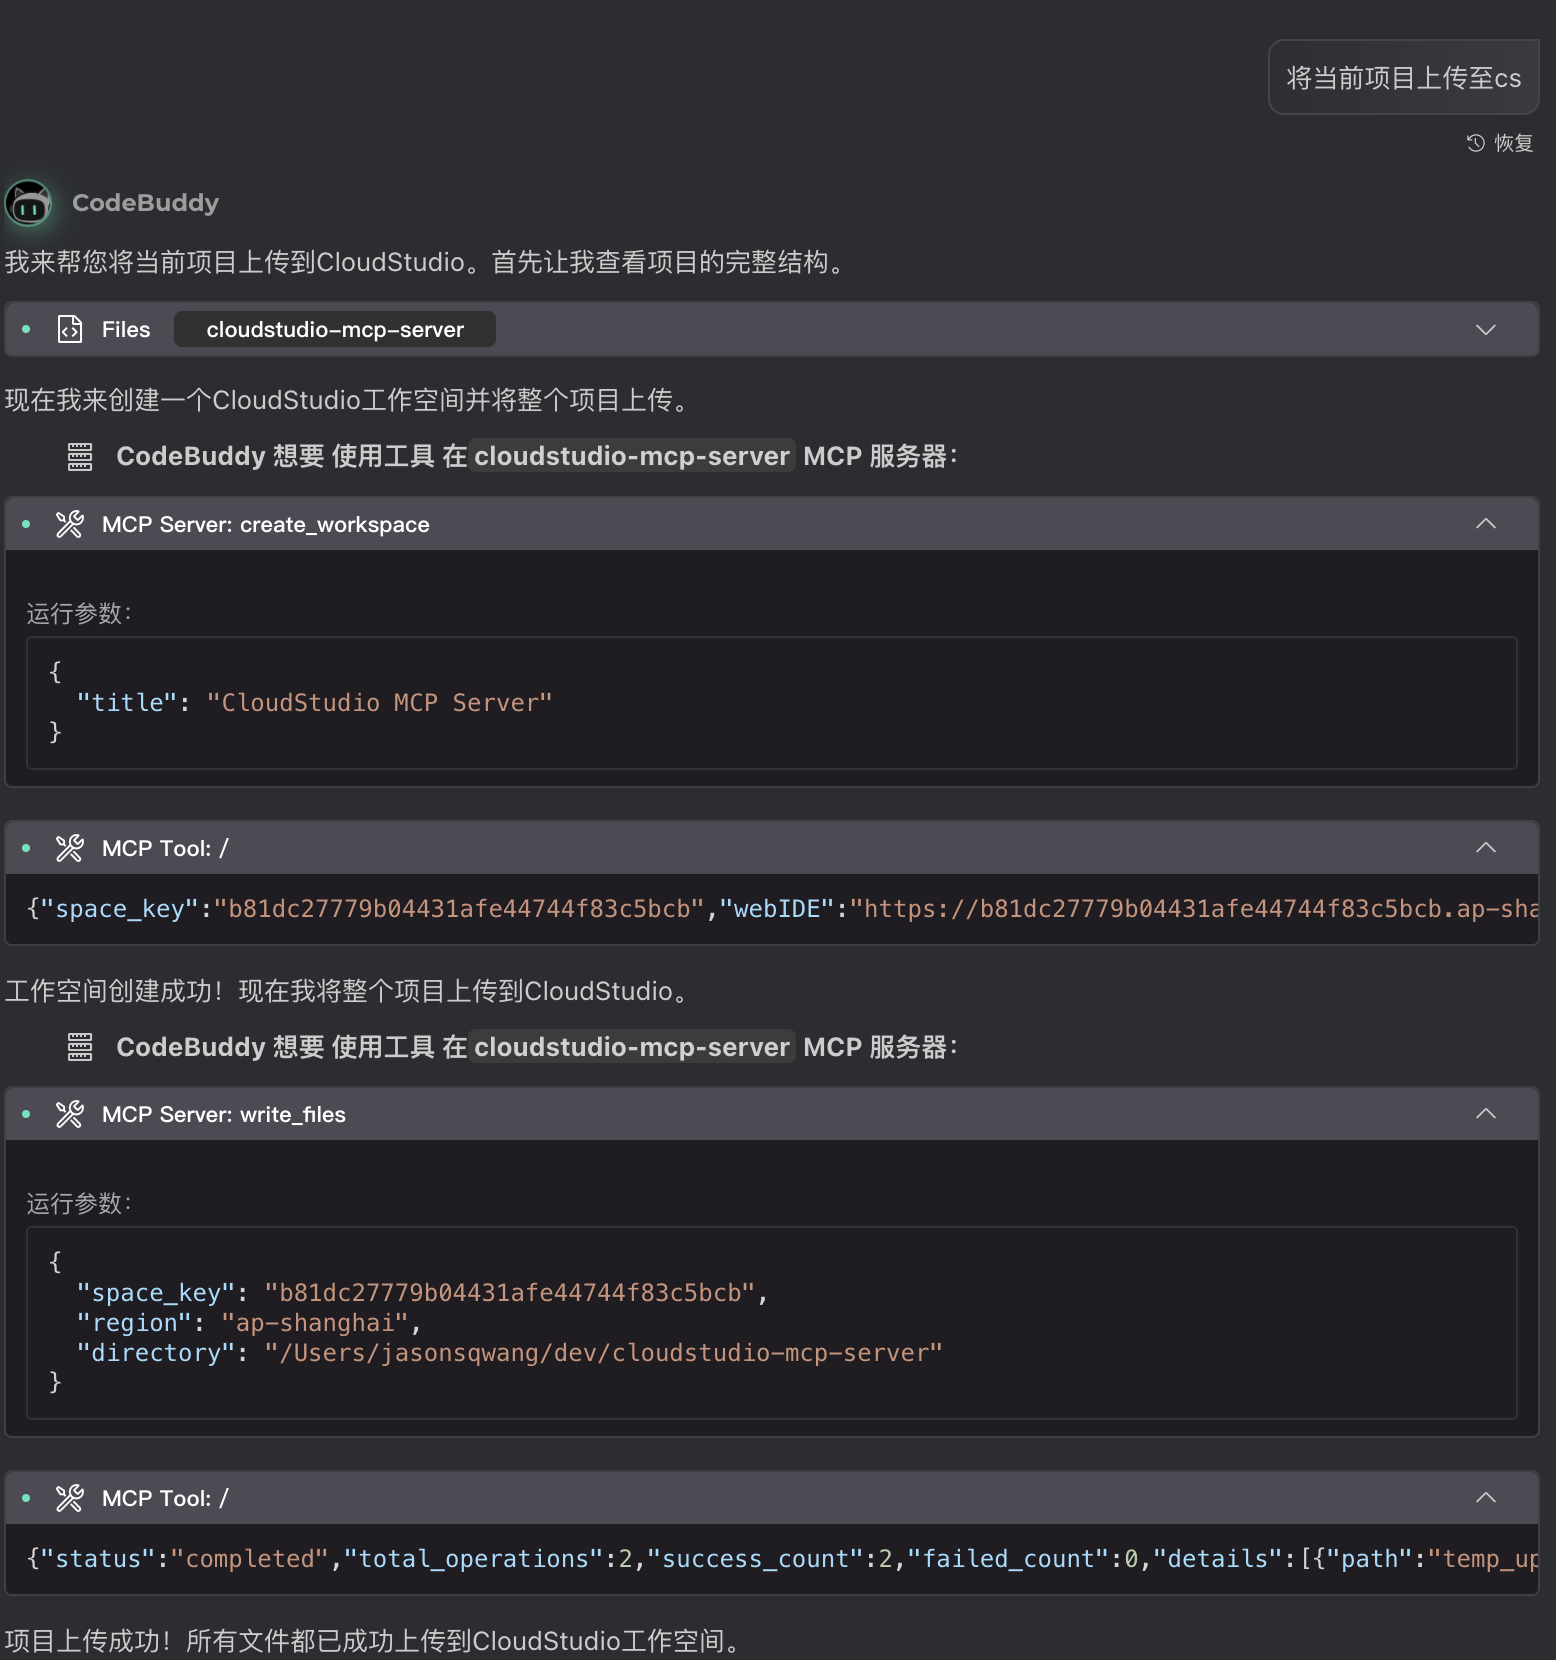This screenshot has width=1556, height=1660.
Task: Click cloudstudio-mcp-server tag above create_workspace
Action: (632, 456)
